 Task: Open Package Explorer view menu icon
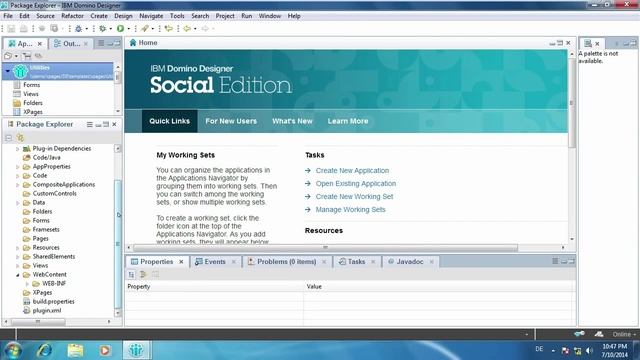tap(89, 124)
